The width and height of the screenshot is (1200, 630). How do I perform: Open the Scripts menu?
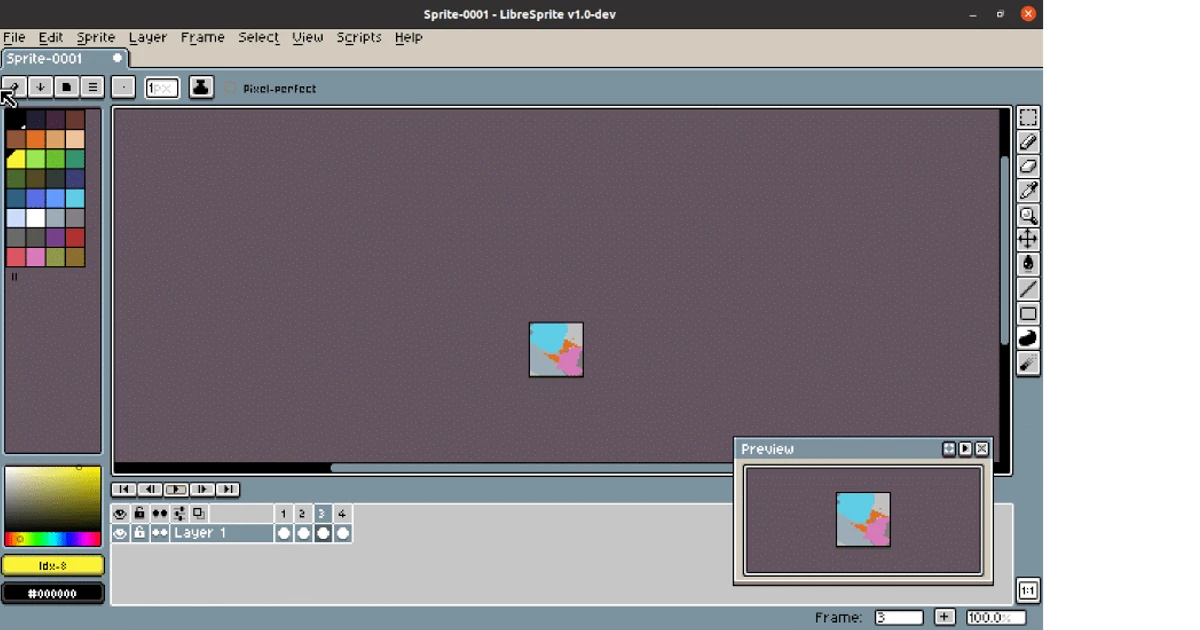tap(359, 37)
